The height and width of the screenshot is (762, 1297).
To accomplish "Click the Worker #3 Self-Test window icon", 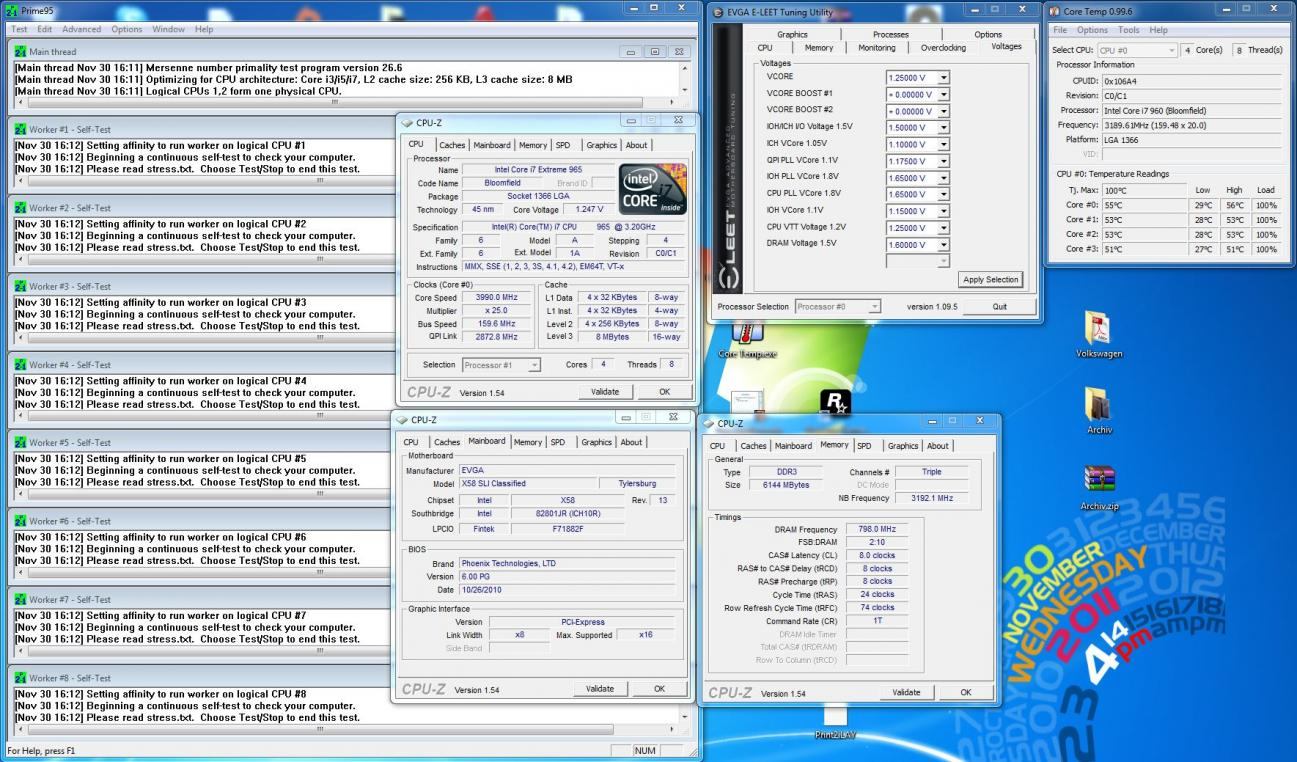I will 21,286.
